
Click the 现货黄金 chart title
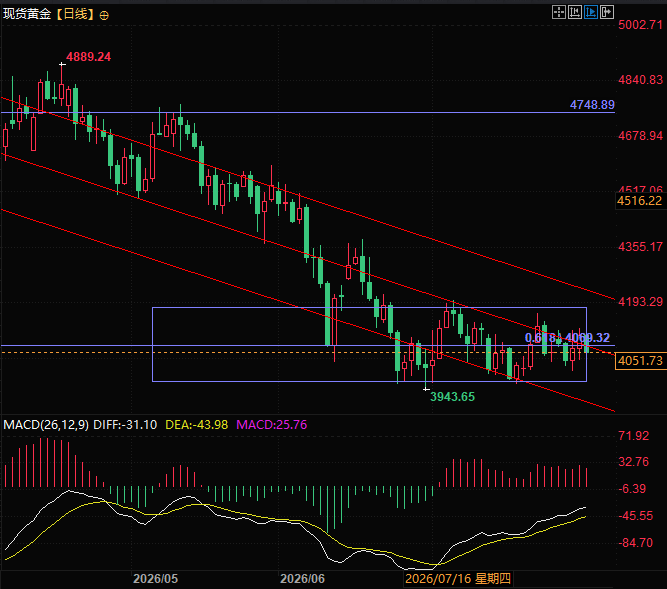click(x=27, y=14)
